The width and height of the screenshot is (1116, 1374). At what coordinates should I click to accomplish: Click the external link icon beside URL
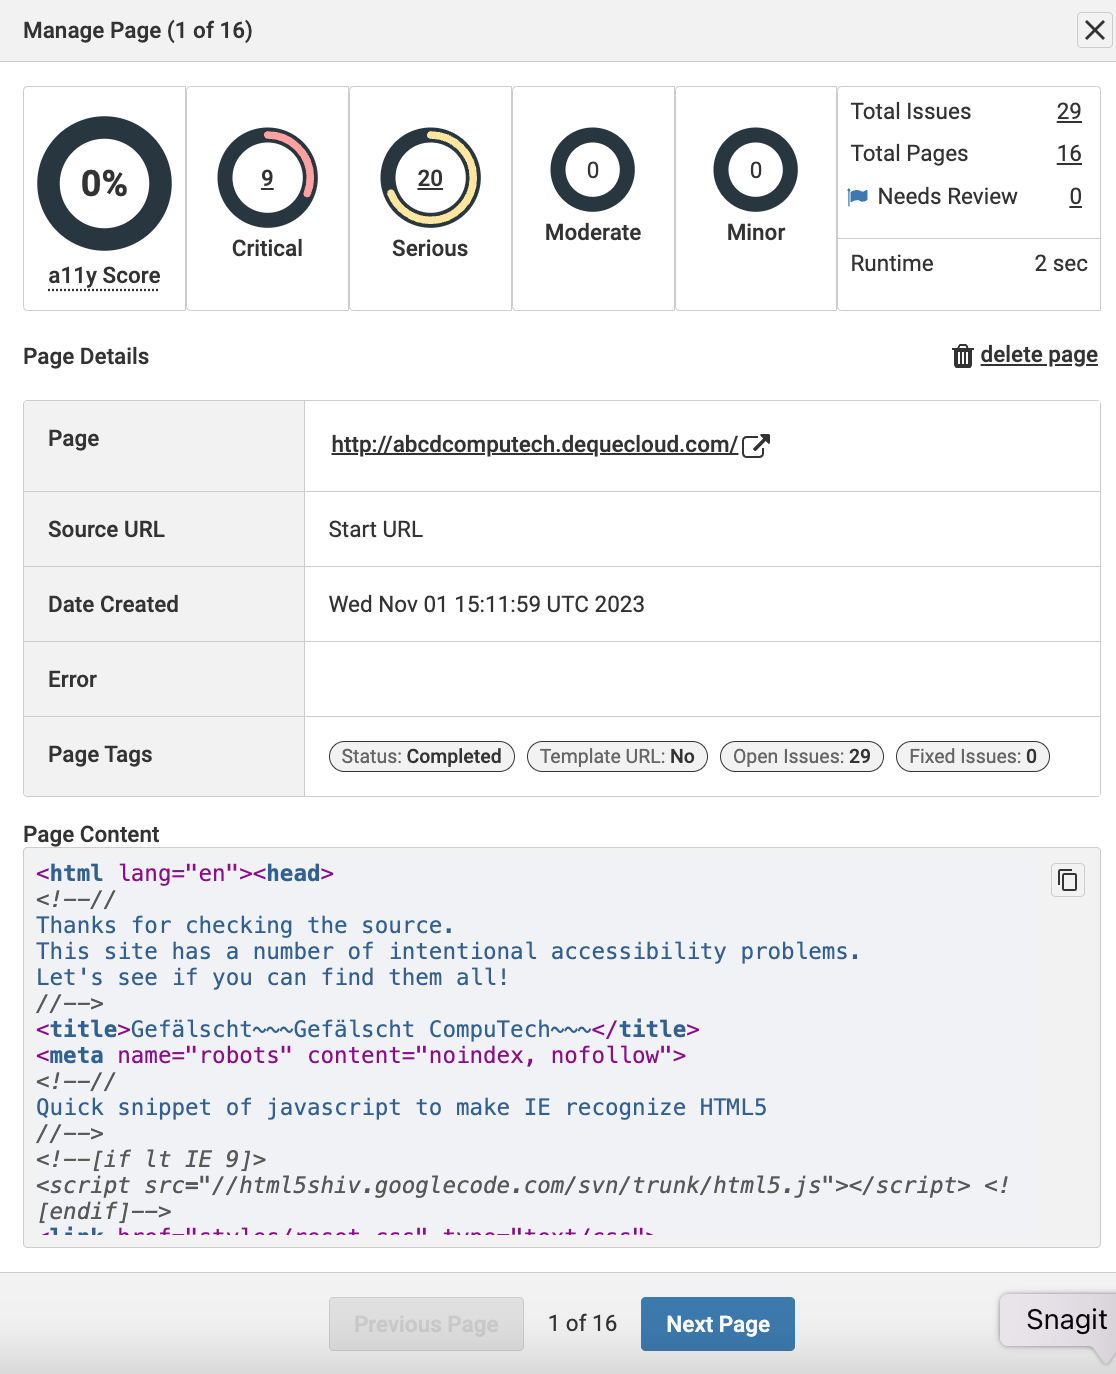pos(756,446)
